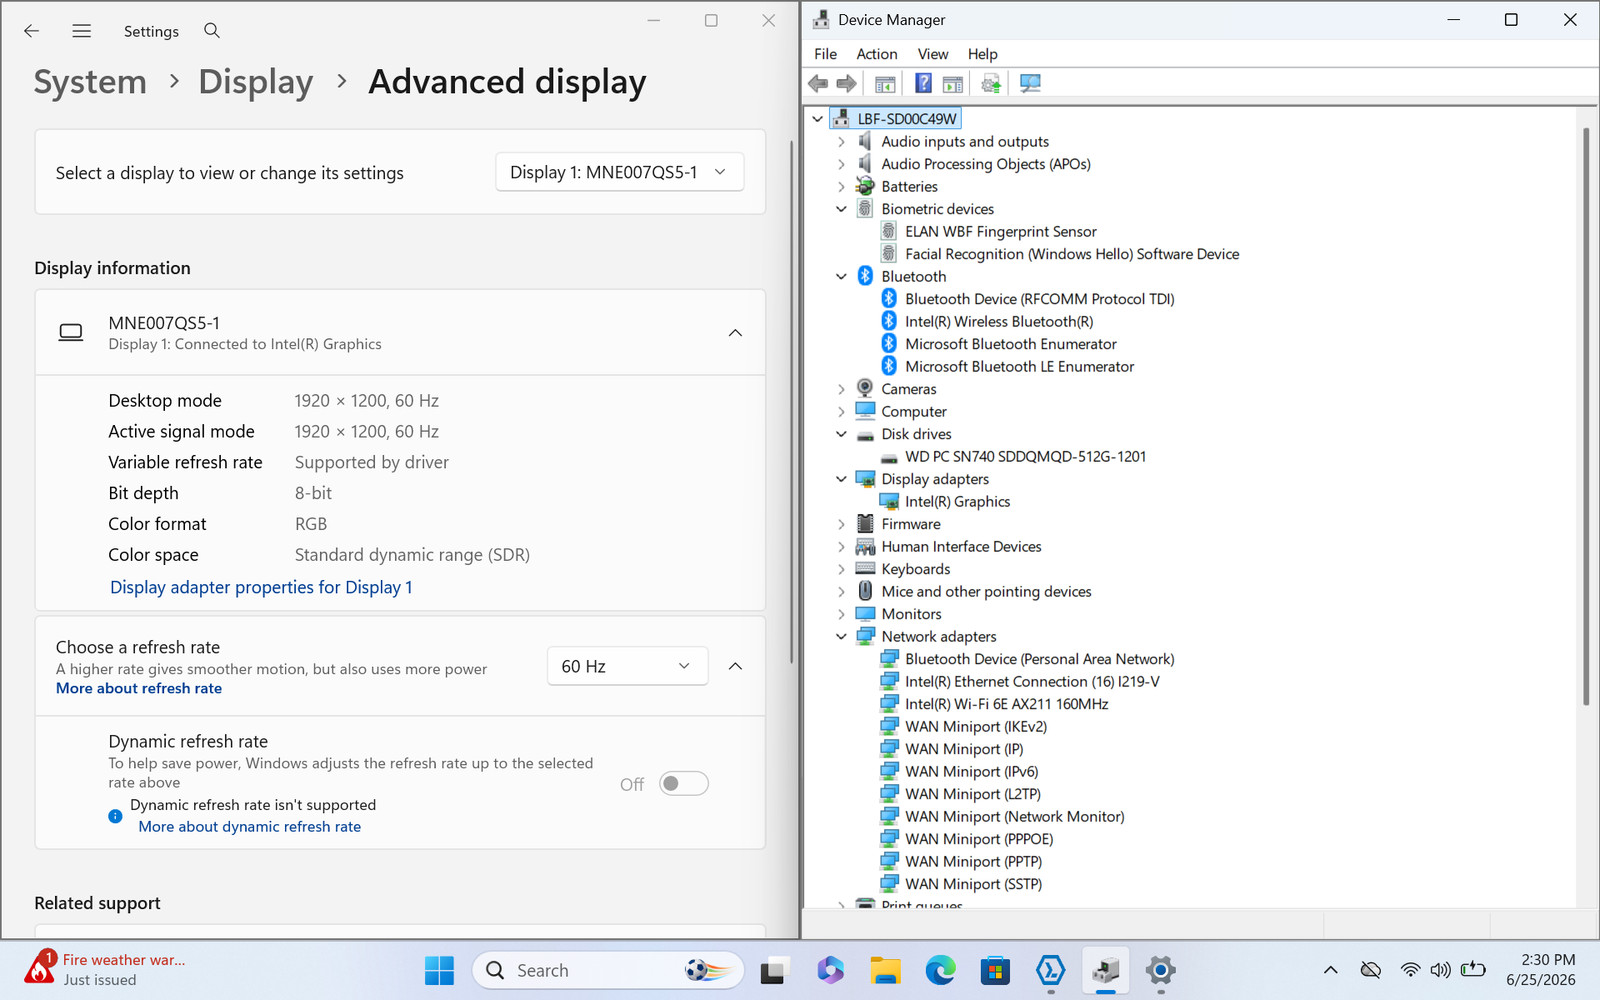Click the Scan for hardware changes icon
Viewport: 1600px width, 1000px height.
pos(1030,84)
